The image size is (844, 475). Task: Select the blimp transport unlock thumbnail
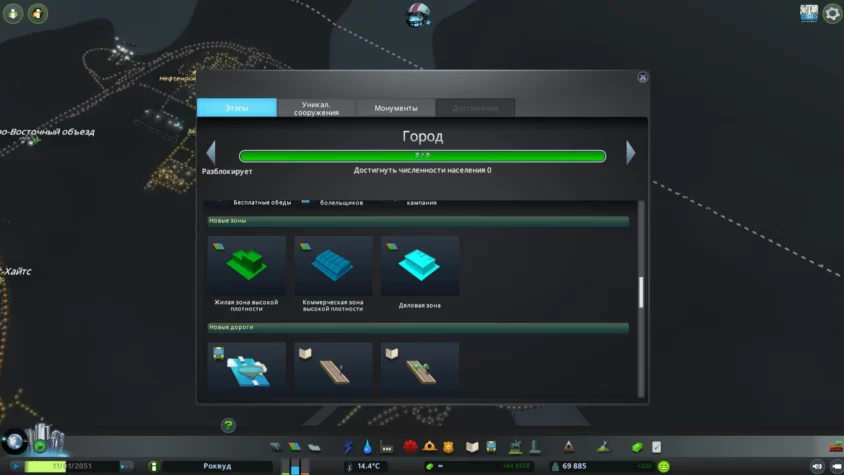click(247, 370)
